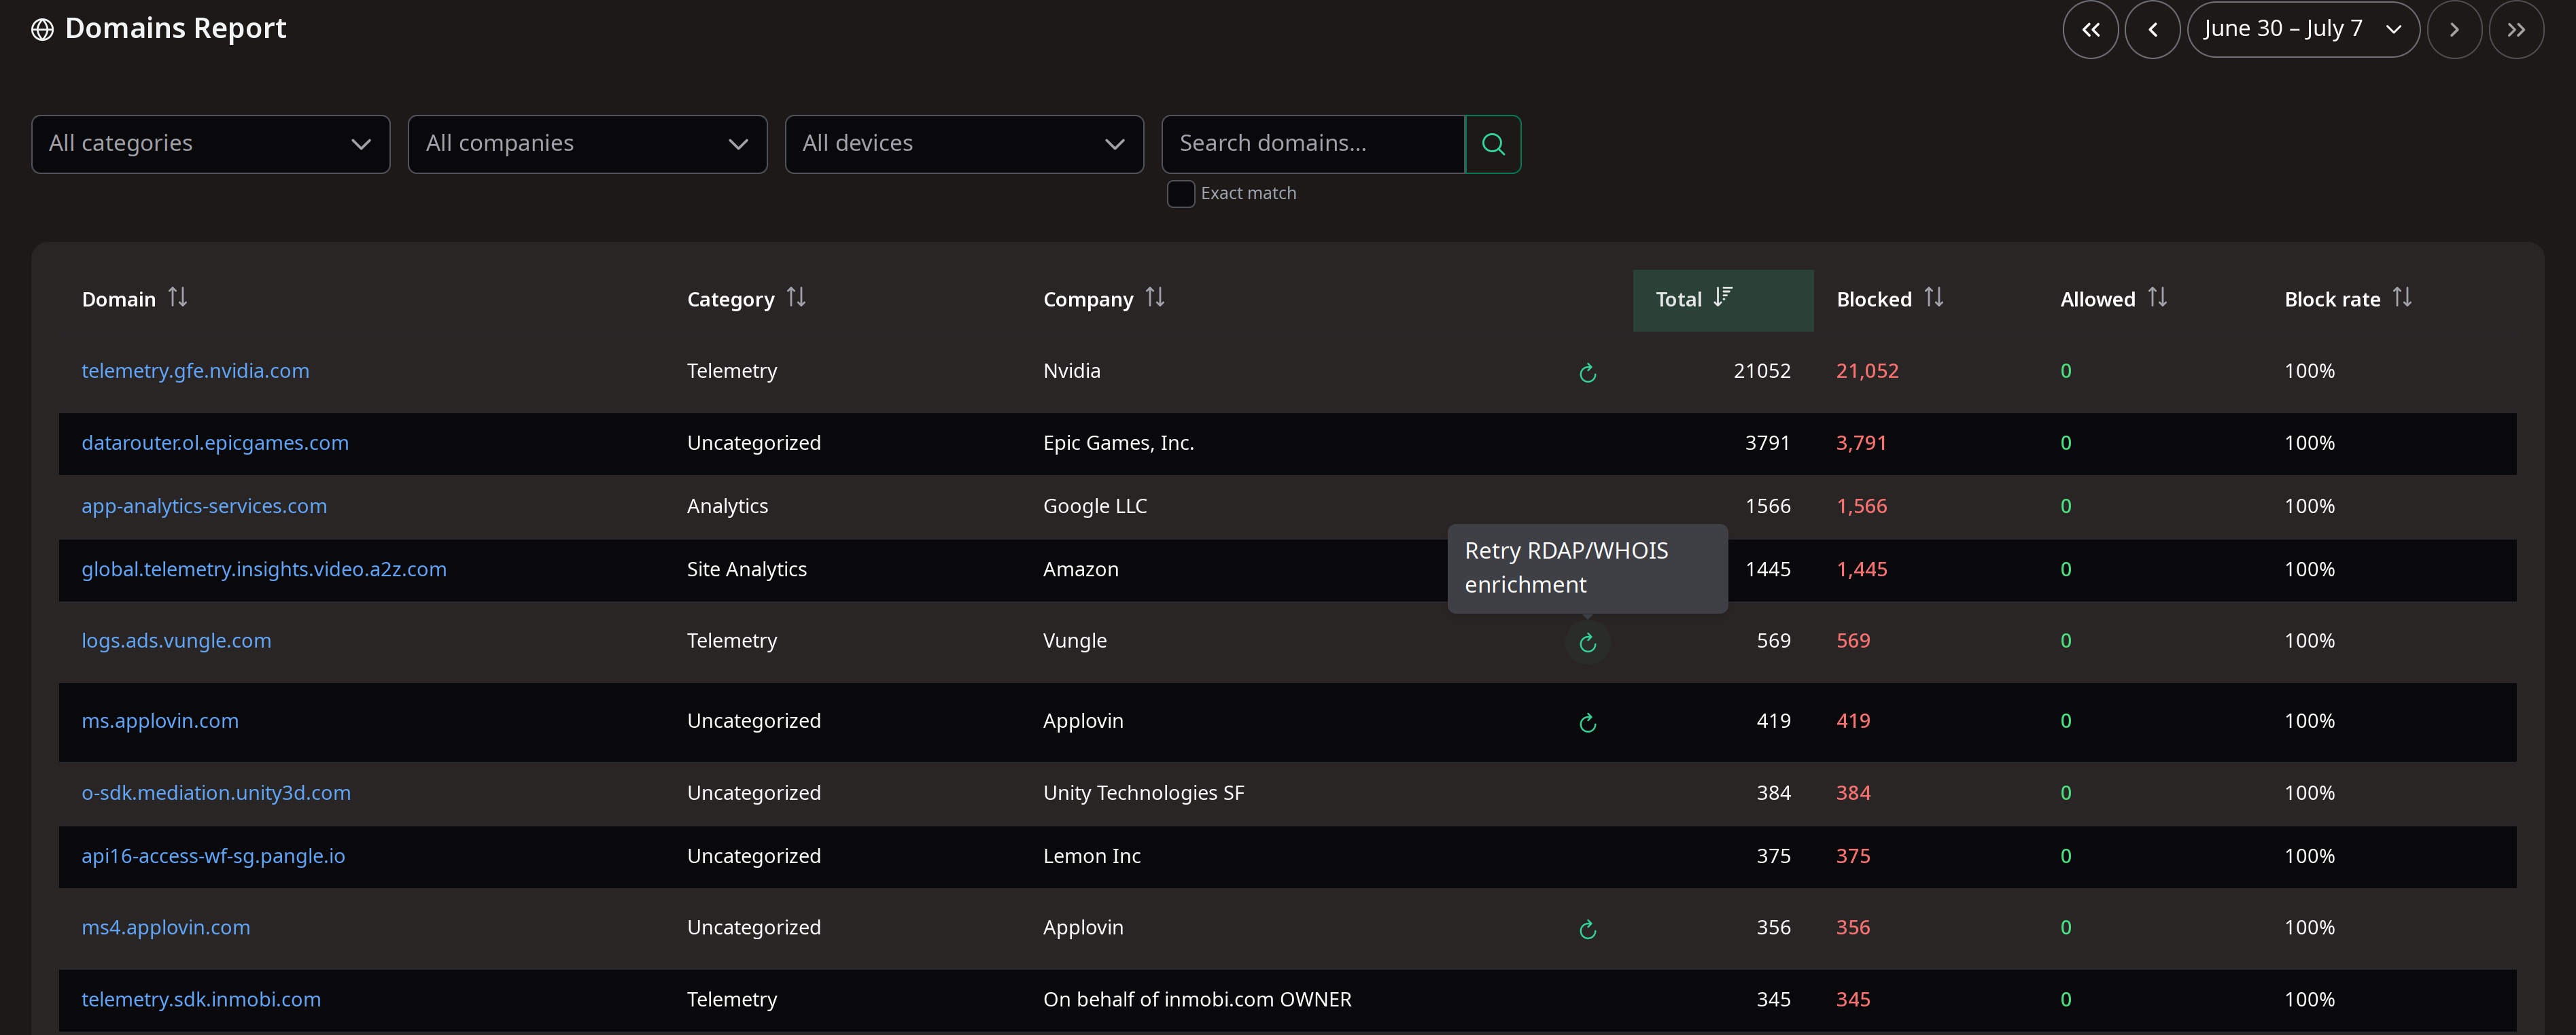This screenshot has height=1035, width=2576.
Task: Go to previous date range arrow
Action: click(x=2152, y=30)
